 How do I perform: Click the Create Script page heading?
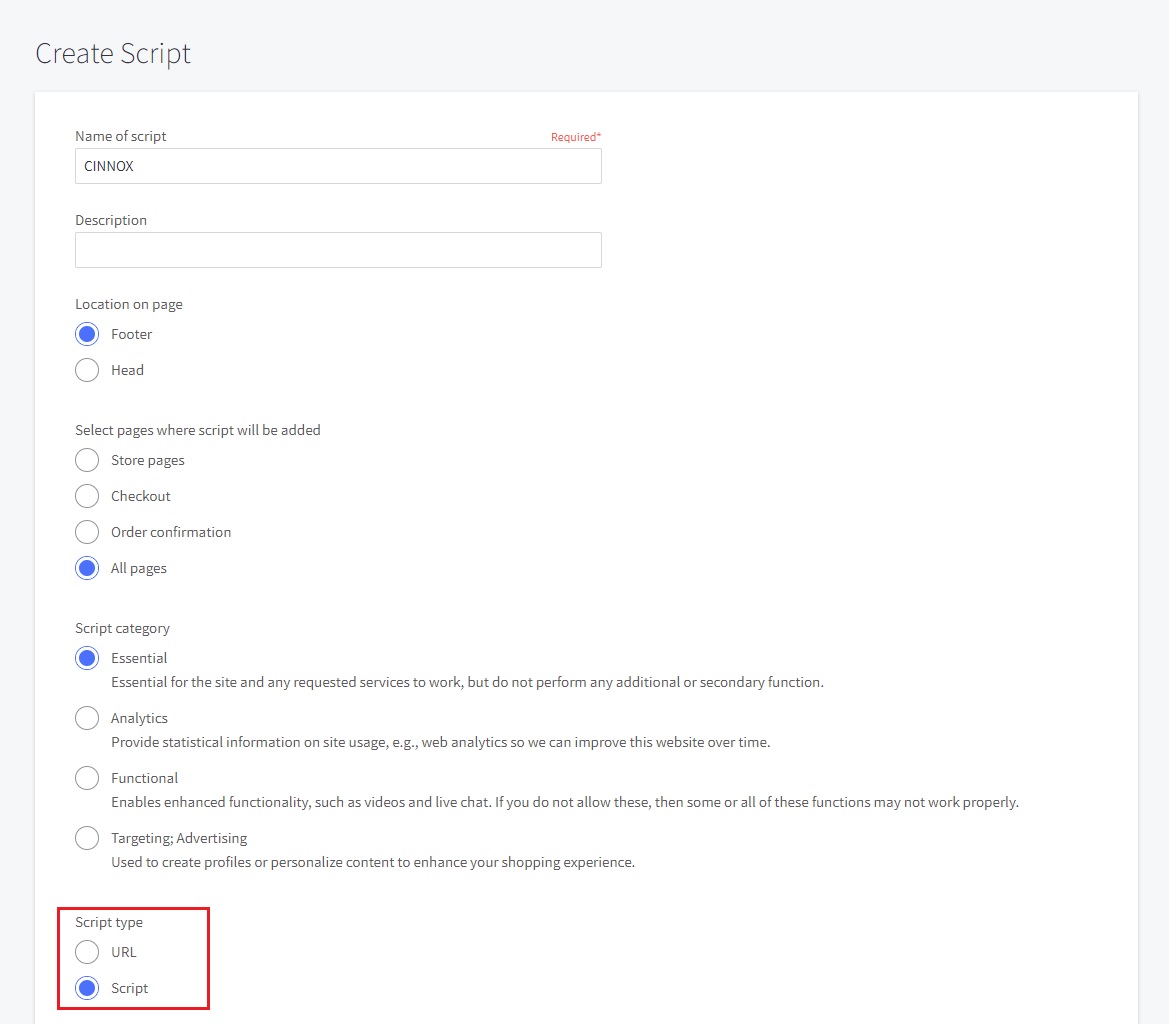(x=113, y=53)
